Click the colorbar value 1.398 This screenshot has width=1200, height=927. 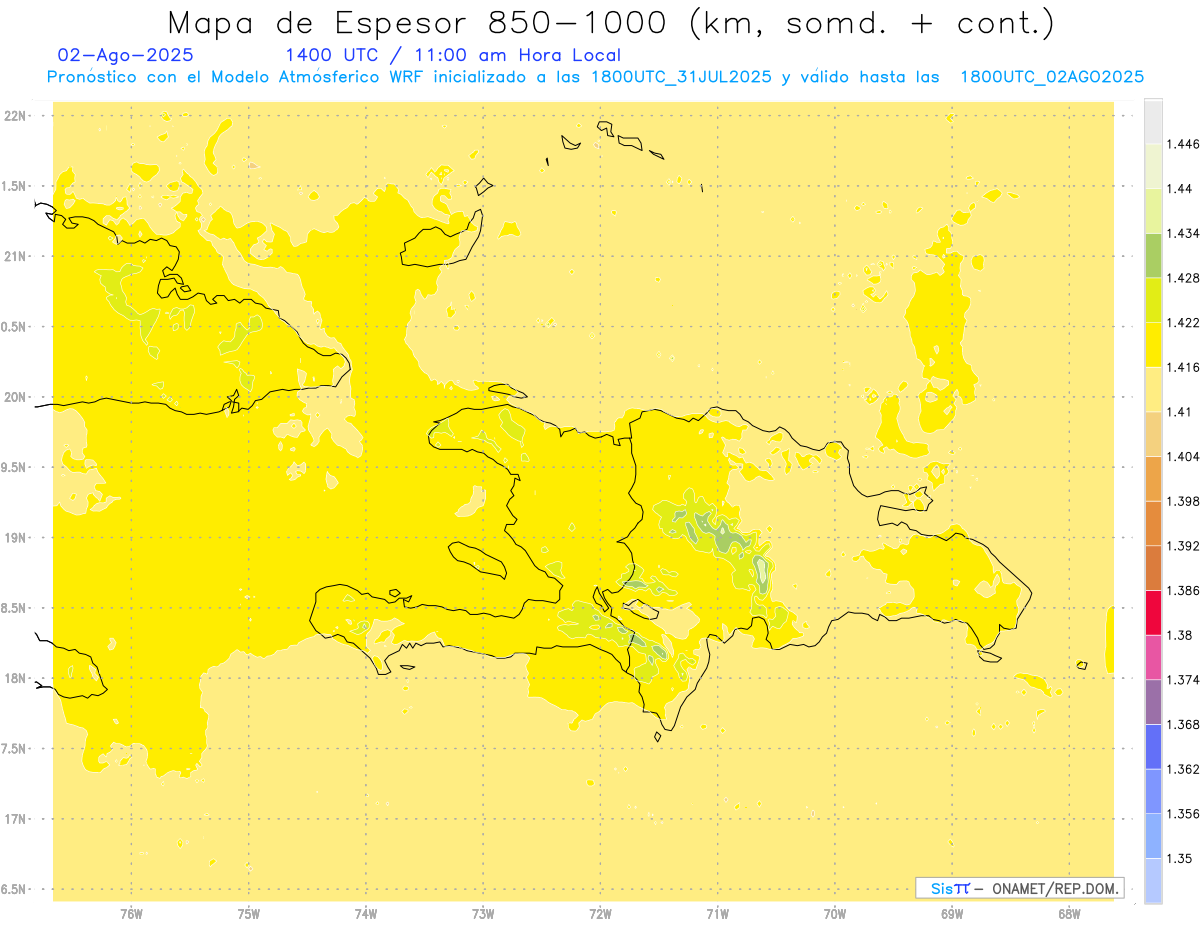coord(1183,501)
